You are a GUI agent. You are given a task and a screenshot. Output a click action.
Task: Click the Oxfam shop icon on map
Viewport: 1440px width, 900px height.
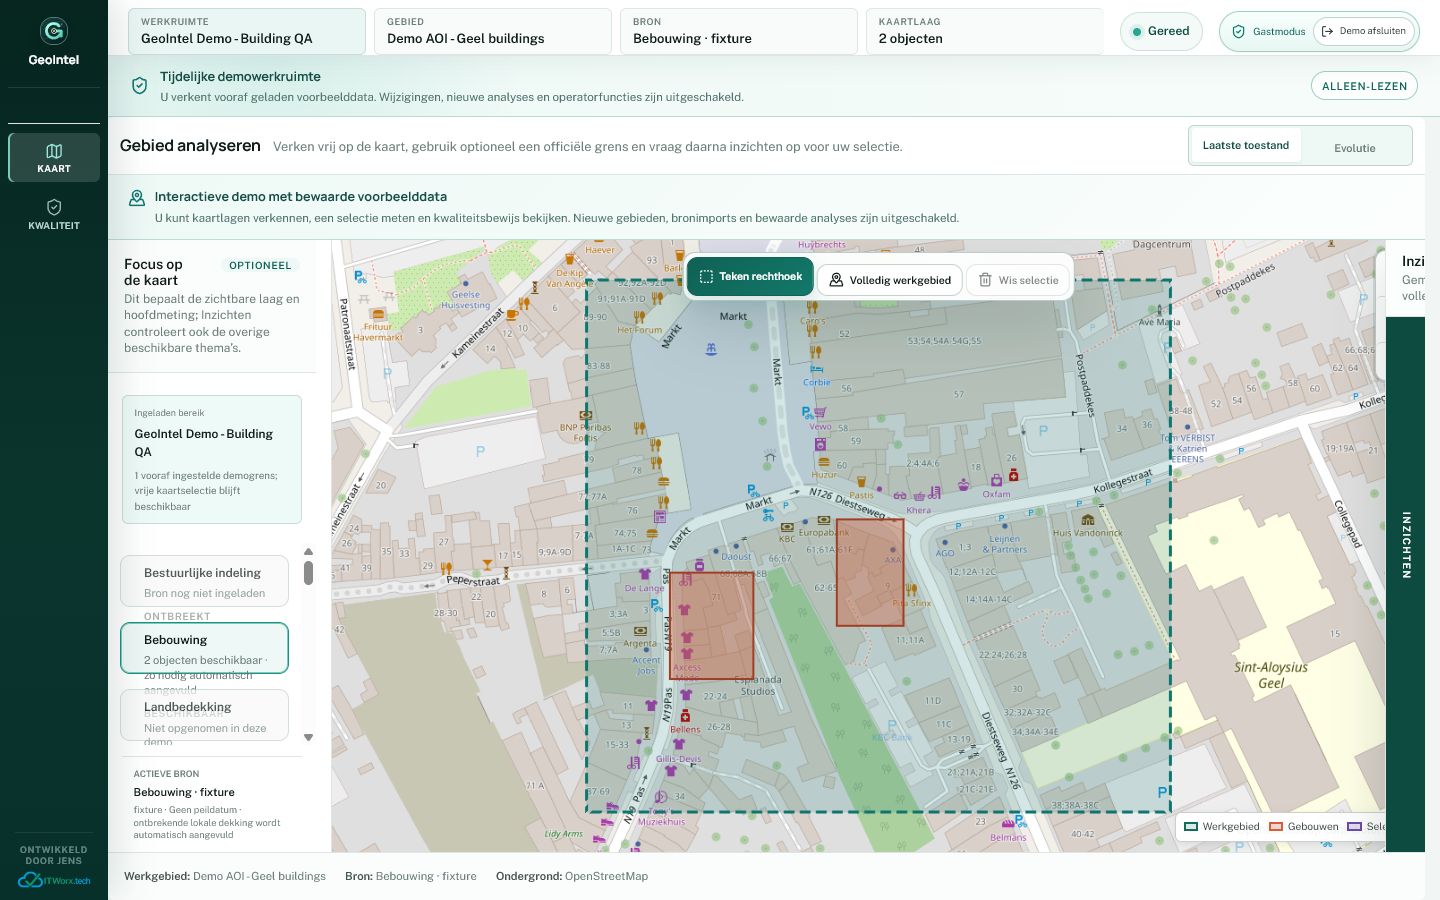click(x=997, y=481)
